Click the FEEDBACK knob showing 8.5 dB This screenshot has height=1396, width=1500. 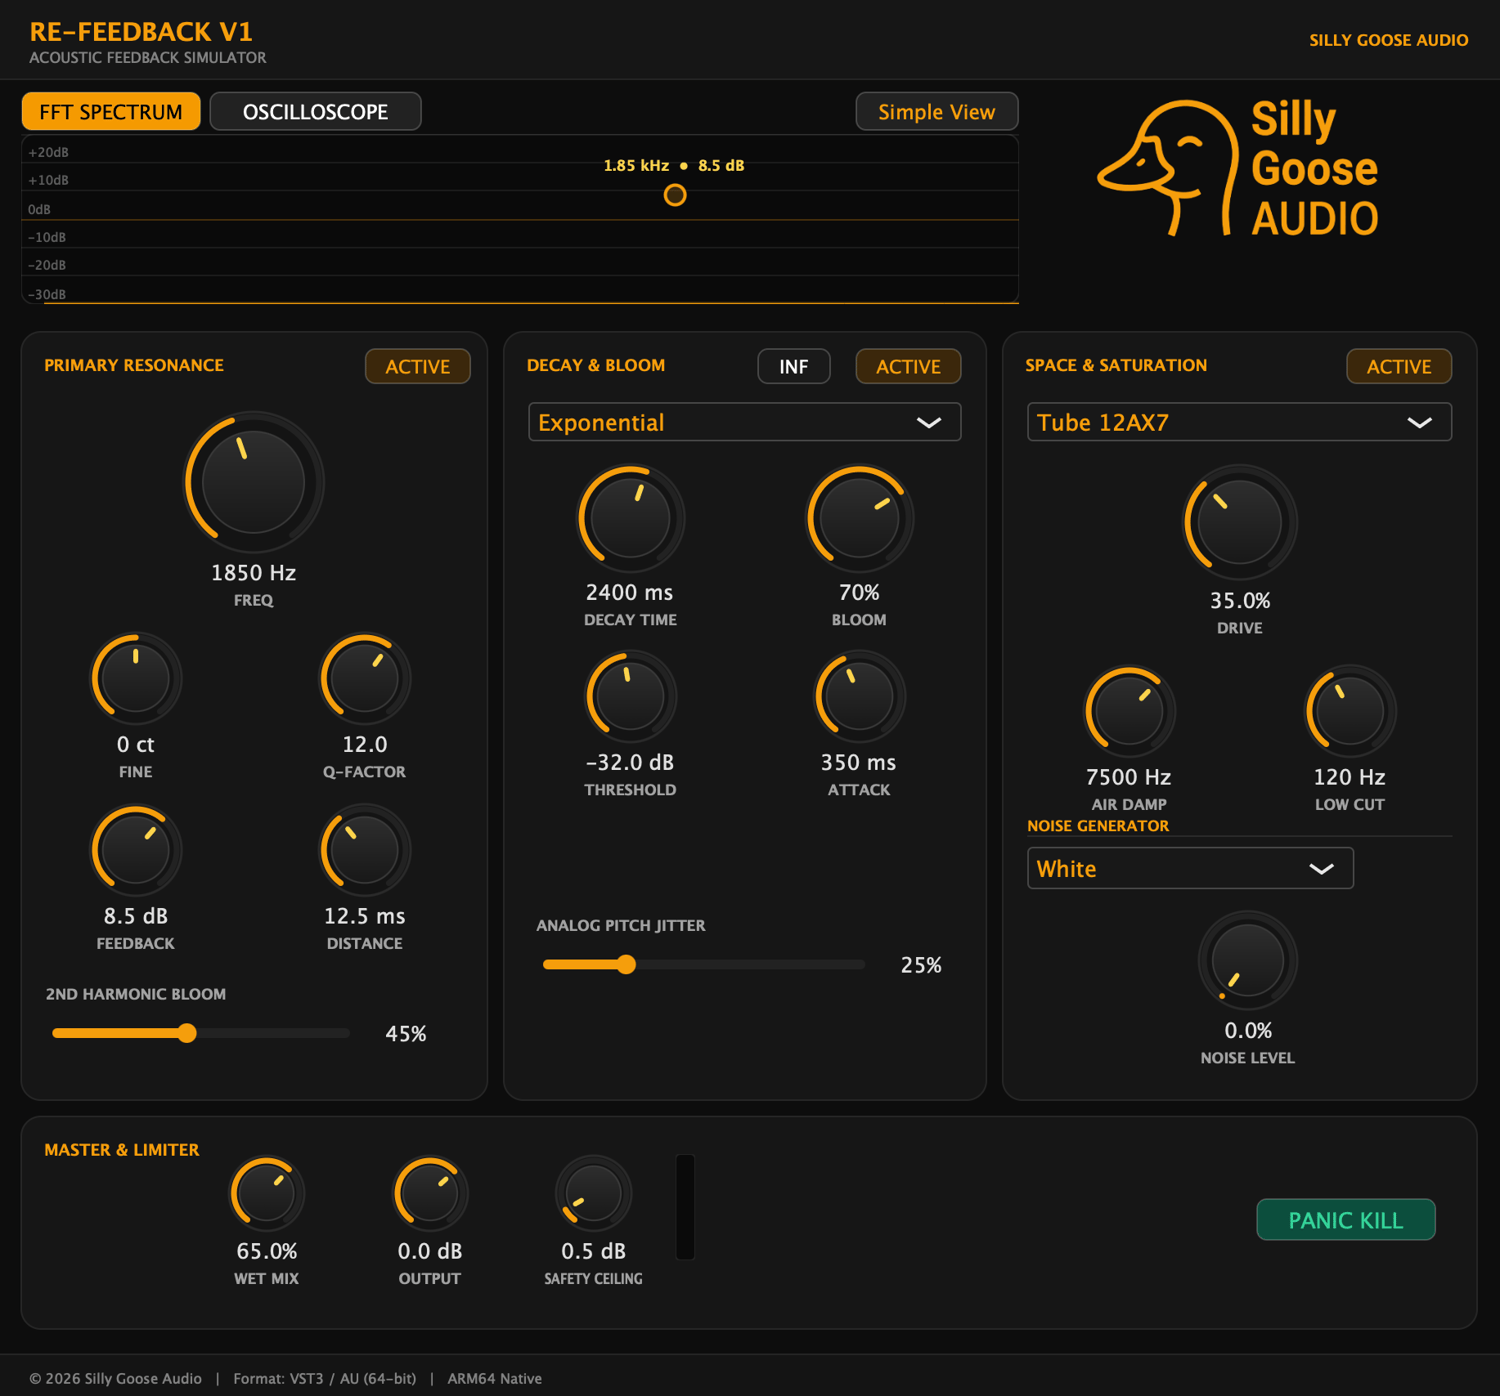coord(136,851)
